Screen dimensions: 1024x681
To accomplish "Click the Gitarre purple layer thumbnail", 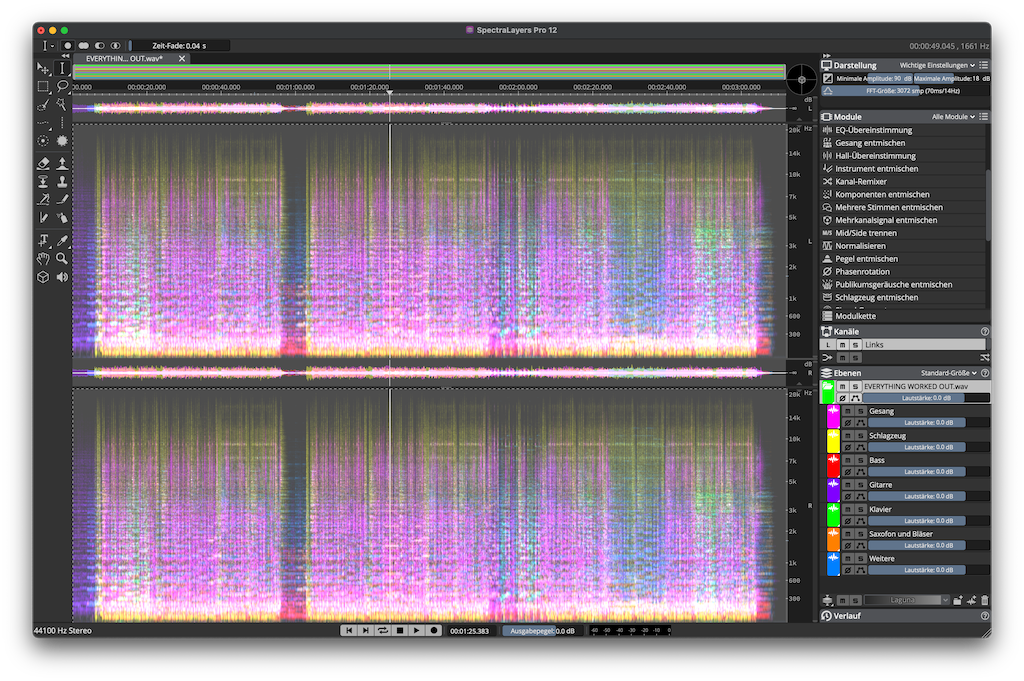I will tap(833, 490).
